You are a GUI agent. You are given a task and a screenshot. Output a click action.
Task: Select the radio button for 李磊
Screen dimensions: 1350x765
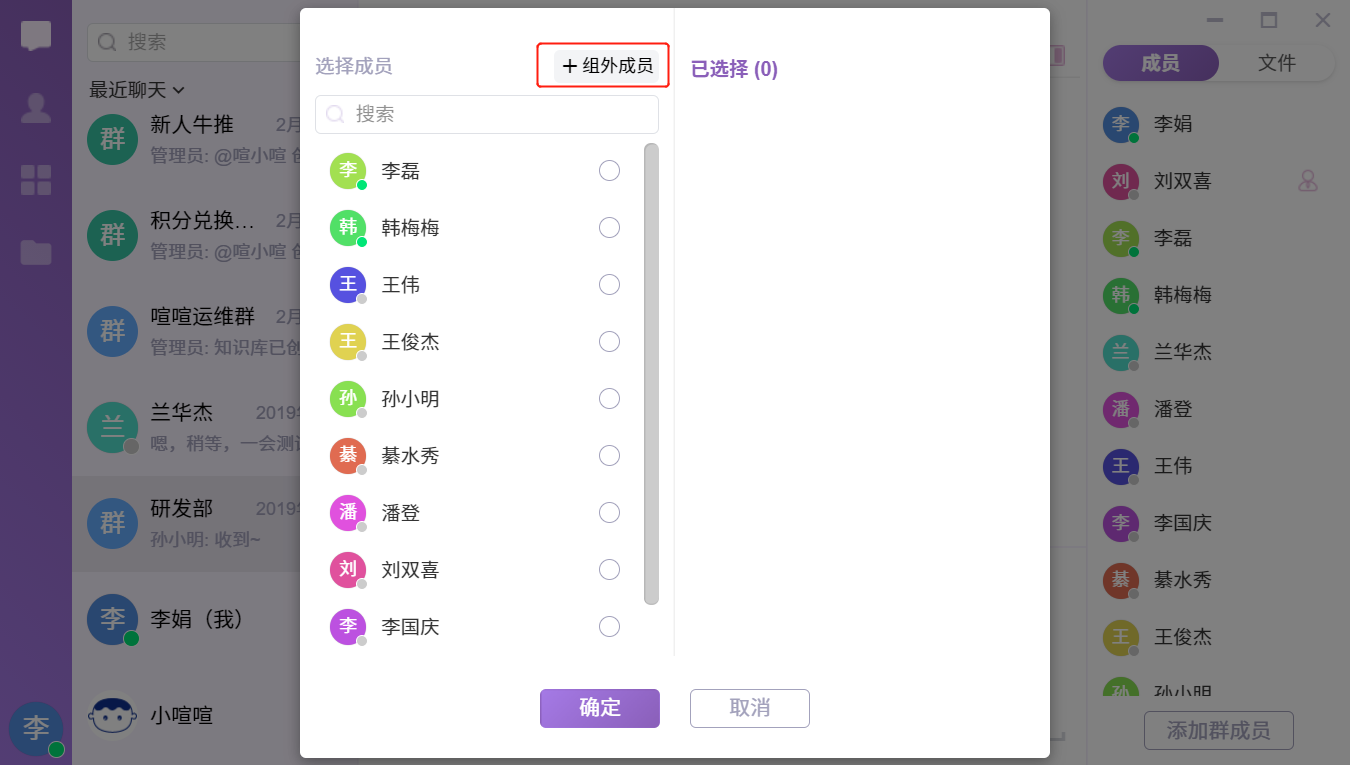click(x=609, y=171)
